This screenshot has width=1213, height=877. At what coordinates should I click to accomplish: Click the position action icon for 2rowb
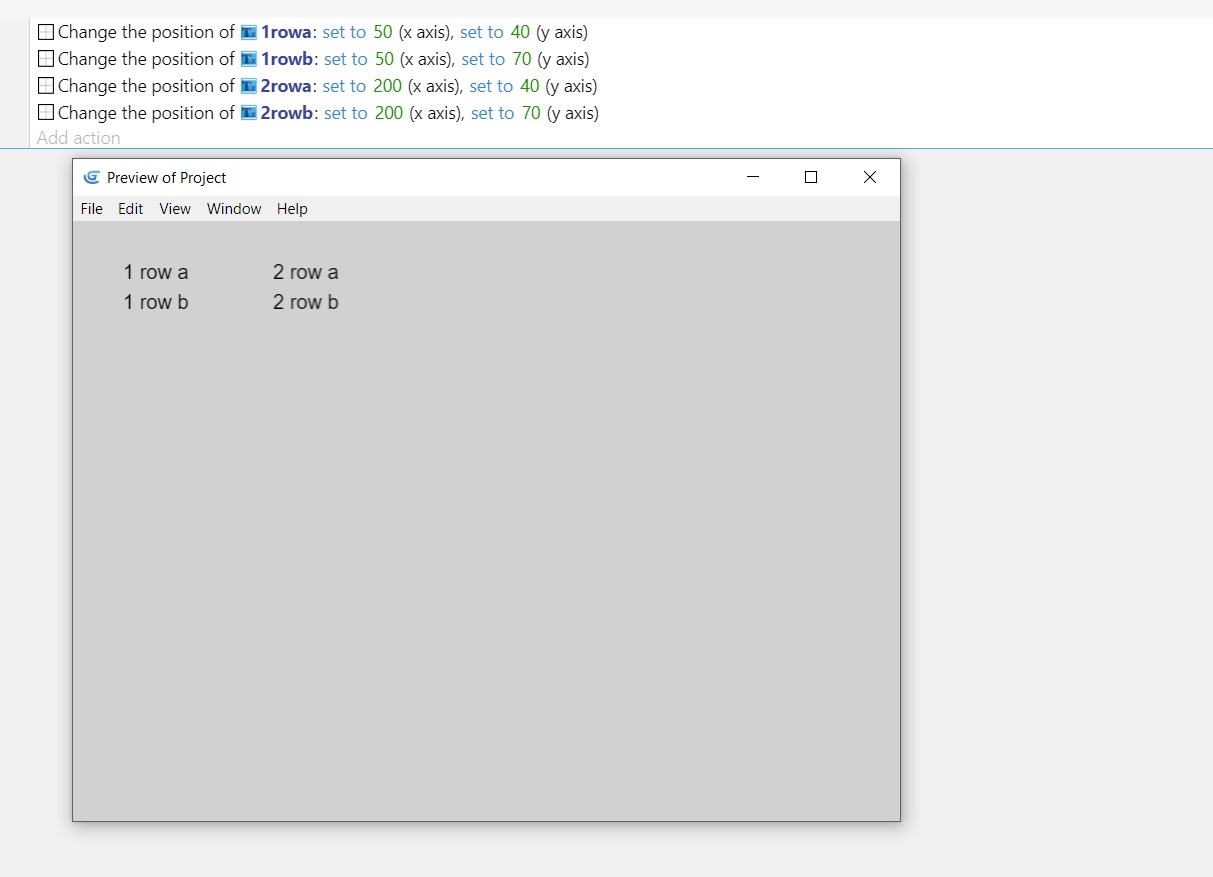click(46, 113)
